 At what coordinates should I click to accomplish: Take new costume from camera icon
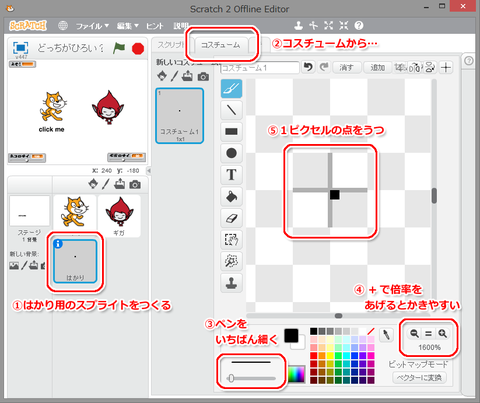pyautogui.click(x=203, y=77)
